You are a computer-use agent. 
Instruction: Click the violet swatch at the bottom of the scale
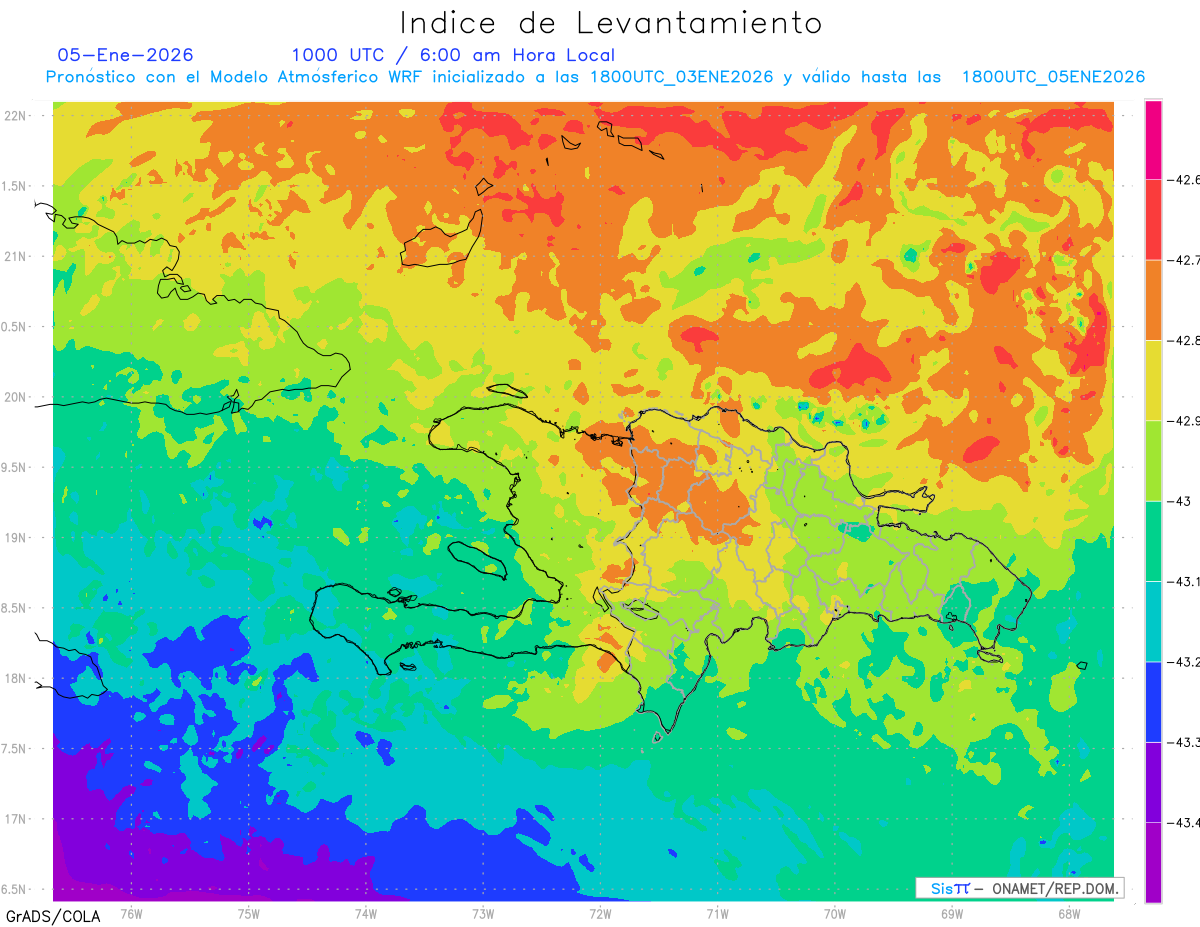[x=1153, y=862]
